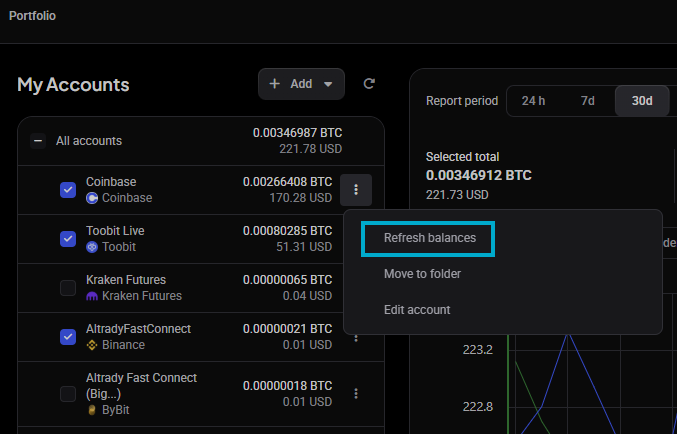Screen dimensions: 677x434
Task: Choose Edit account menu entry
Action: (417, 310)
